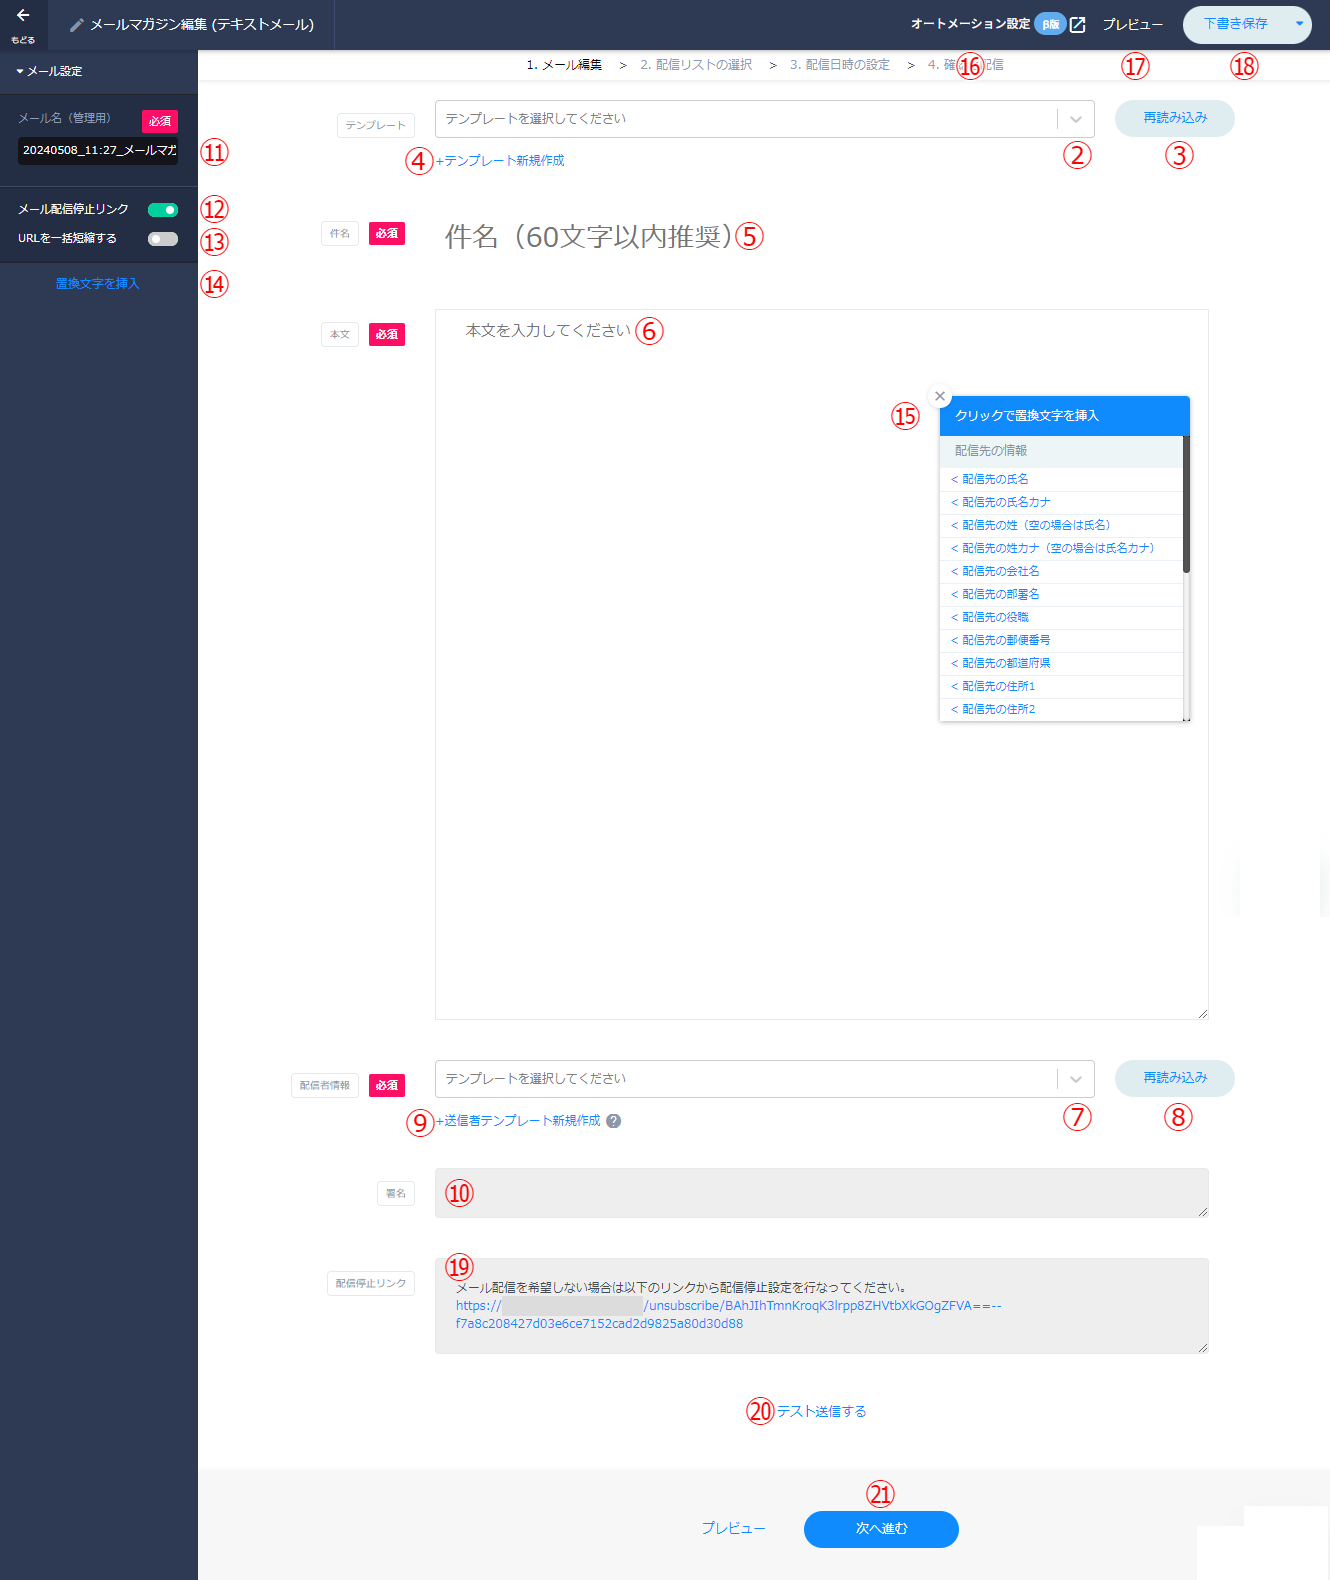Viewport: 1330px width, 1580px height.
Task: Click the 次へ進む button
Action: (x=881, y=1529)
